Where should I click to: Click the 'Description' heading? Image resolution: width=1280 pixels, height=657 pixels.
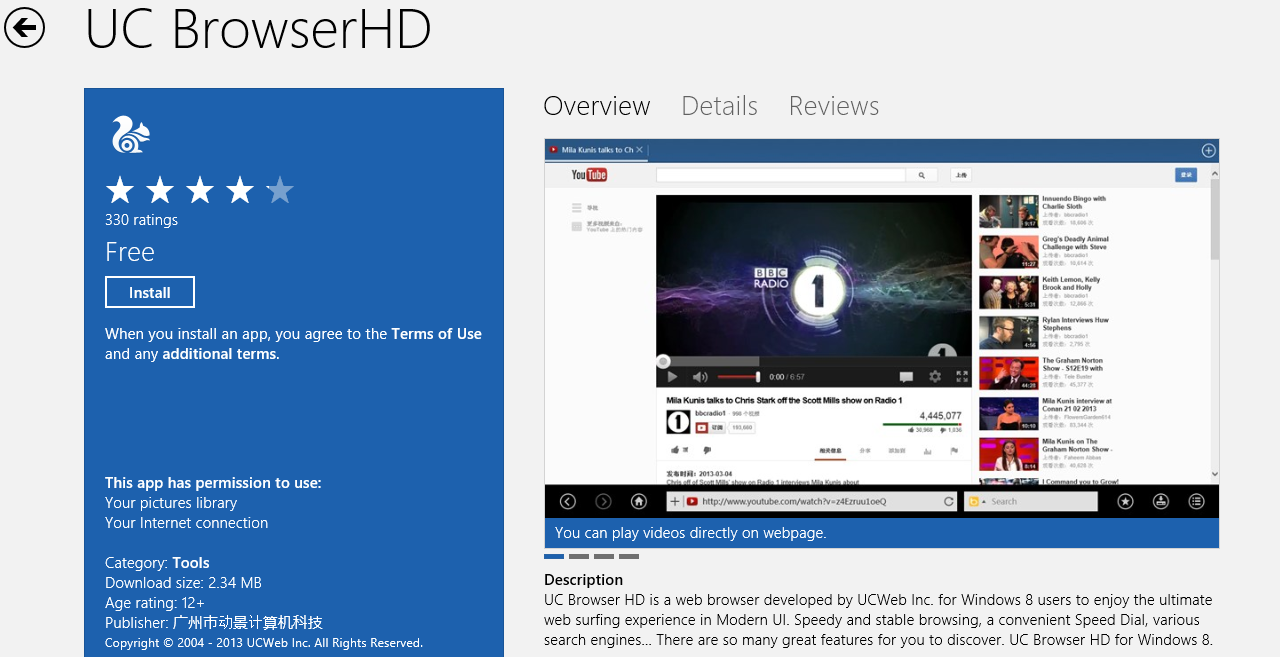click(x=583, y=580)
